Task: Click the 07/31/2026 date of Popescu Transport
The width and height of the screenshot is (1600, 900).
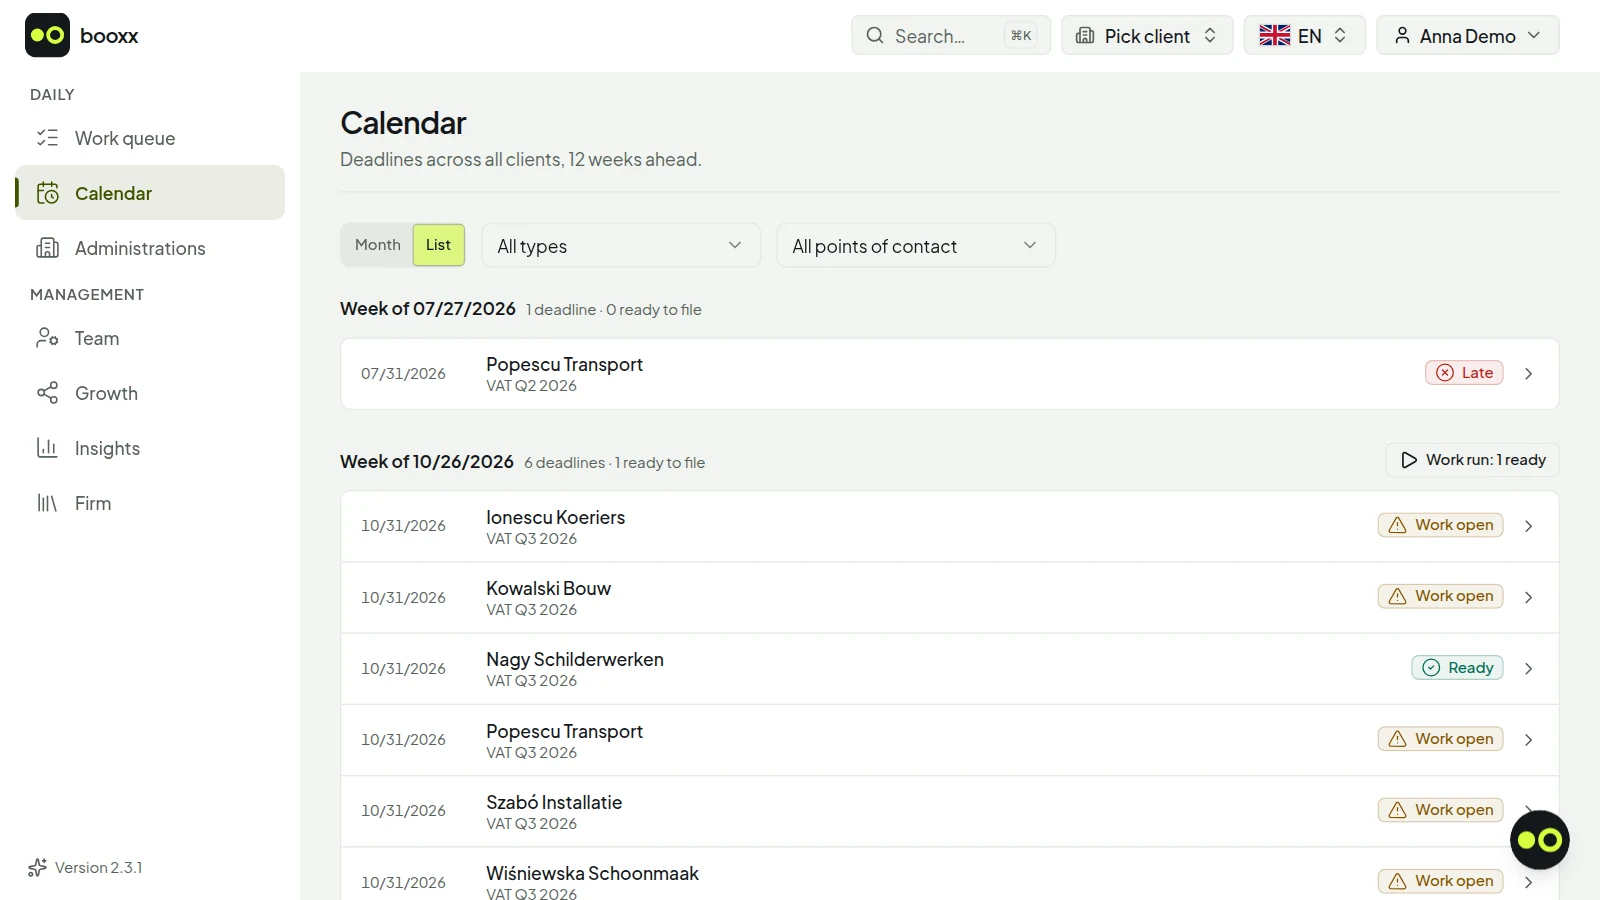Action: (403, 373)
